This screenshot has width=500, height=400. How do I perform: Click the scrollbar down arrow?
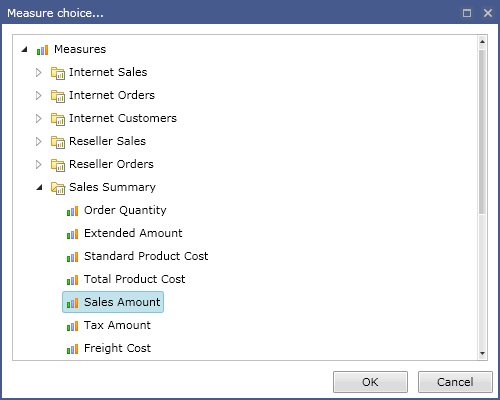(482, 353)
